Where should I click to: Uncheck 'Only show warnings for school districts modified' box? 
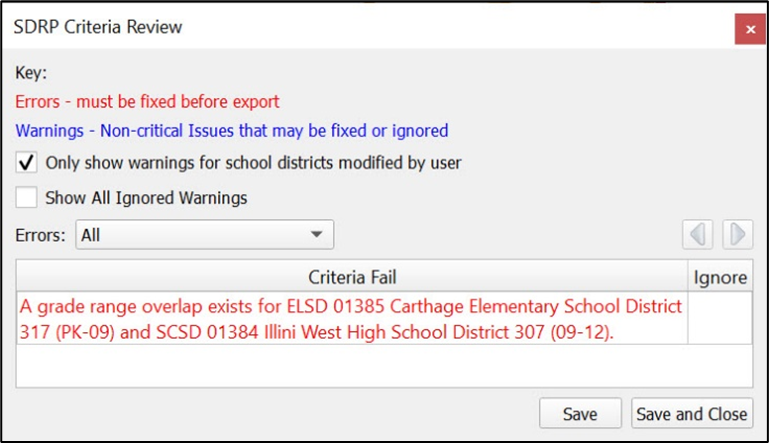click(27, 162)
